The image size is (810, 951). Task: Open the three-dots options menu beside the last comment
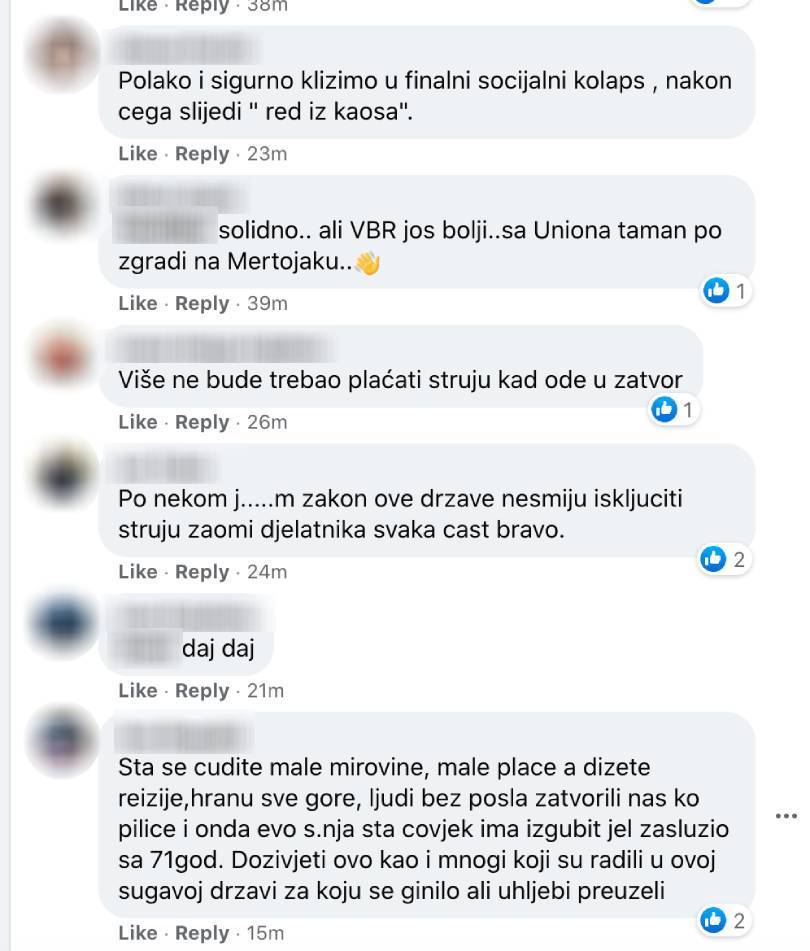click(x=786, y=816)
